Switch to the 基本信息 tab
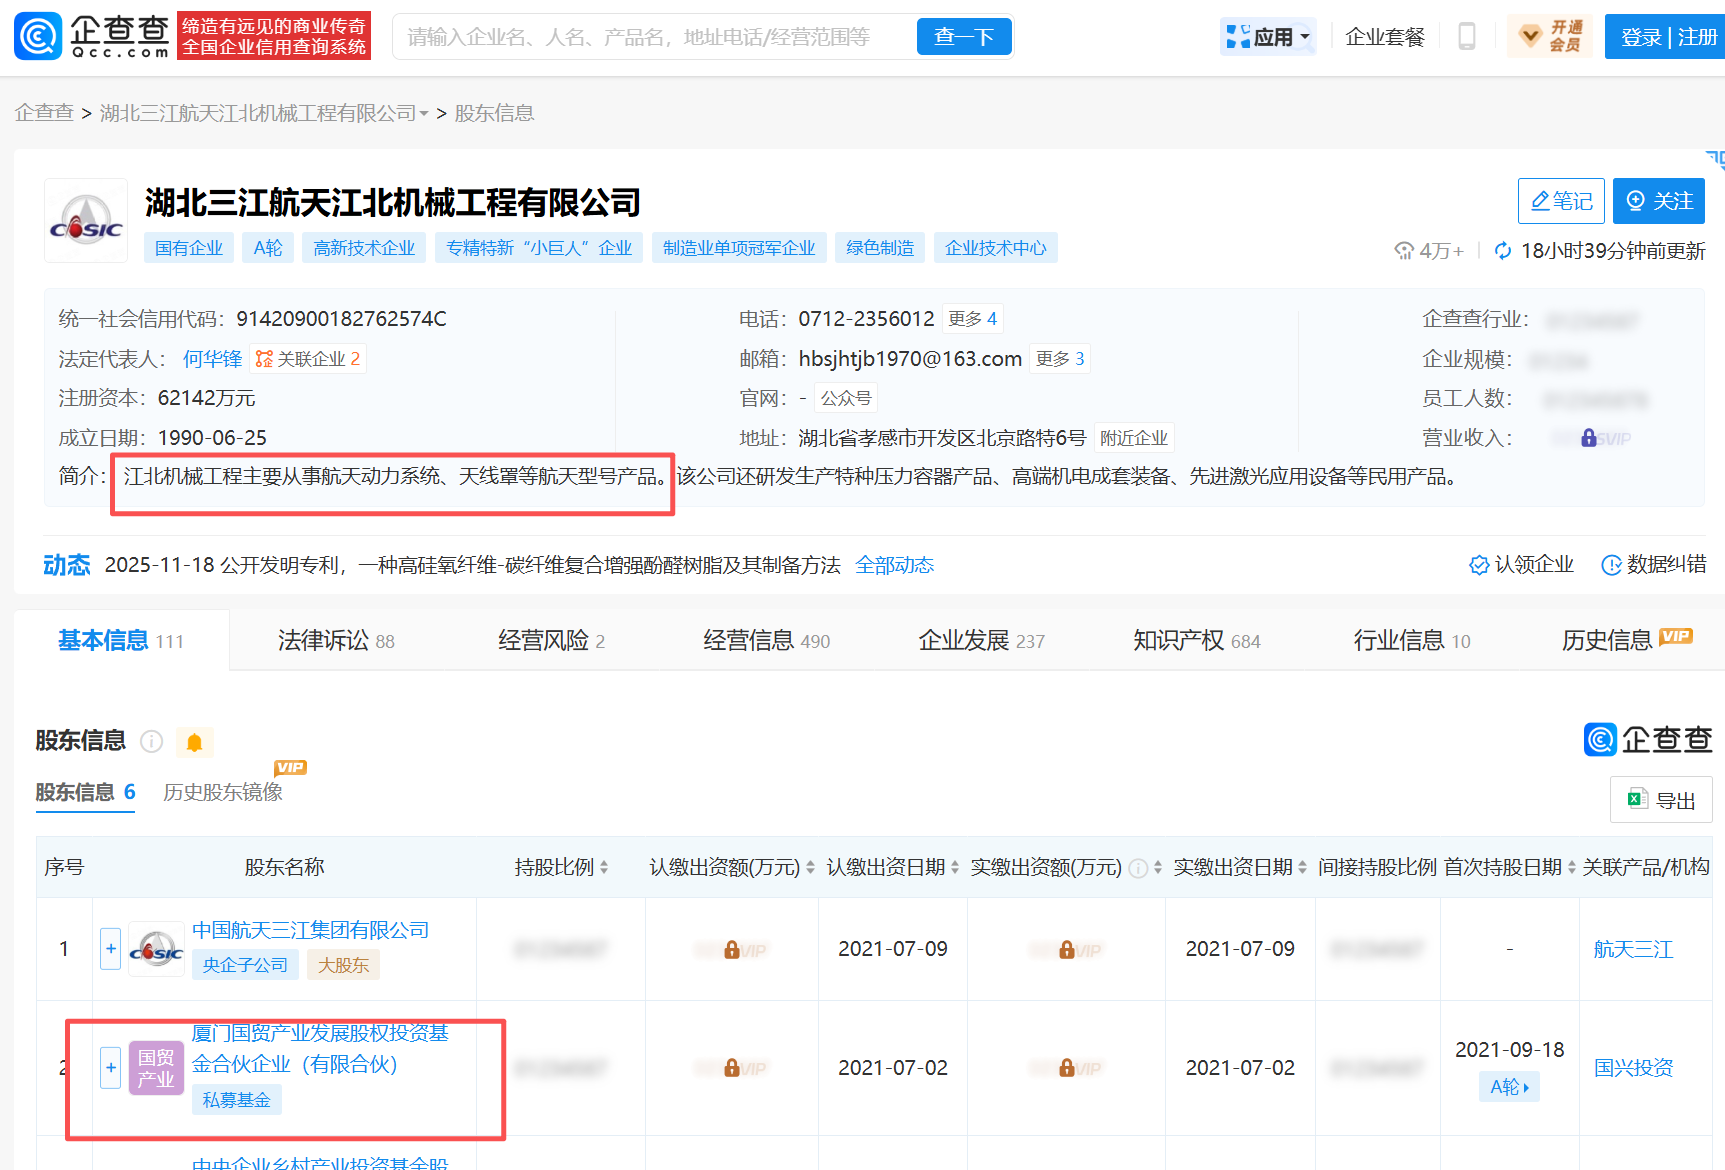Image resolution: width=1725 pixels, height=1170 pixels. 121,640
